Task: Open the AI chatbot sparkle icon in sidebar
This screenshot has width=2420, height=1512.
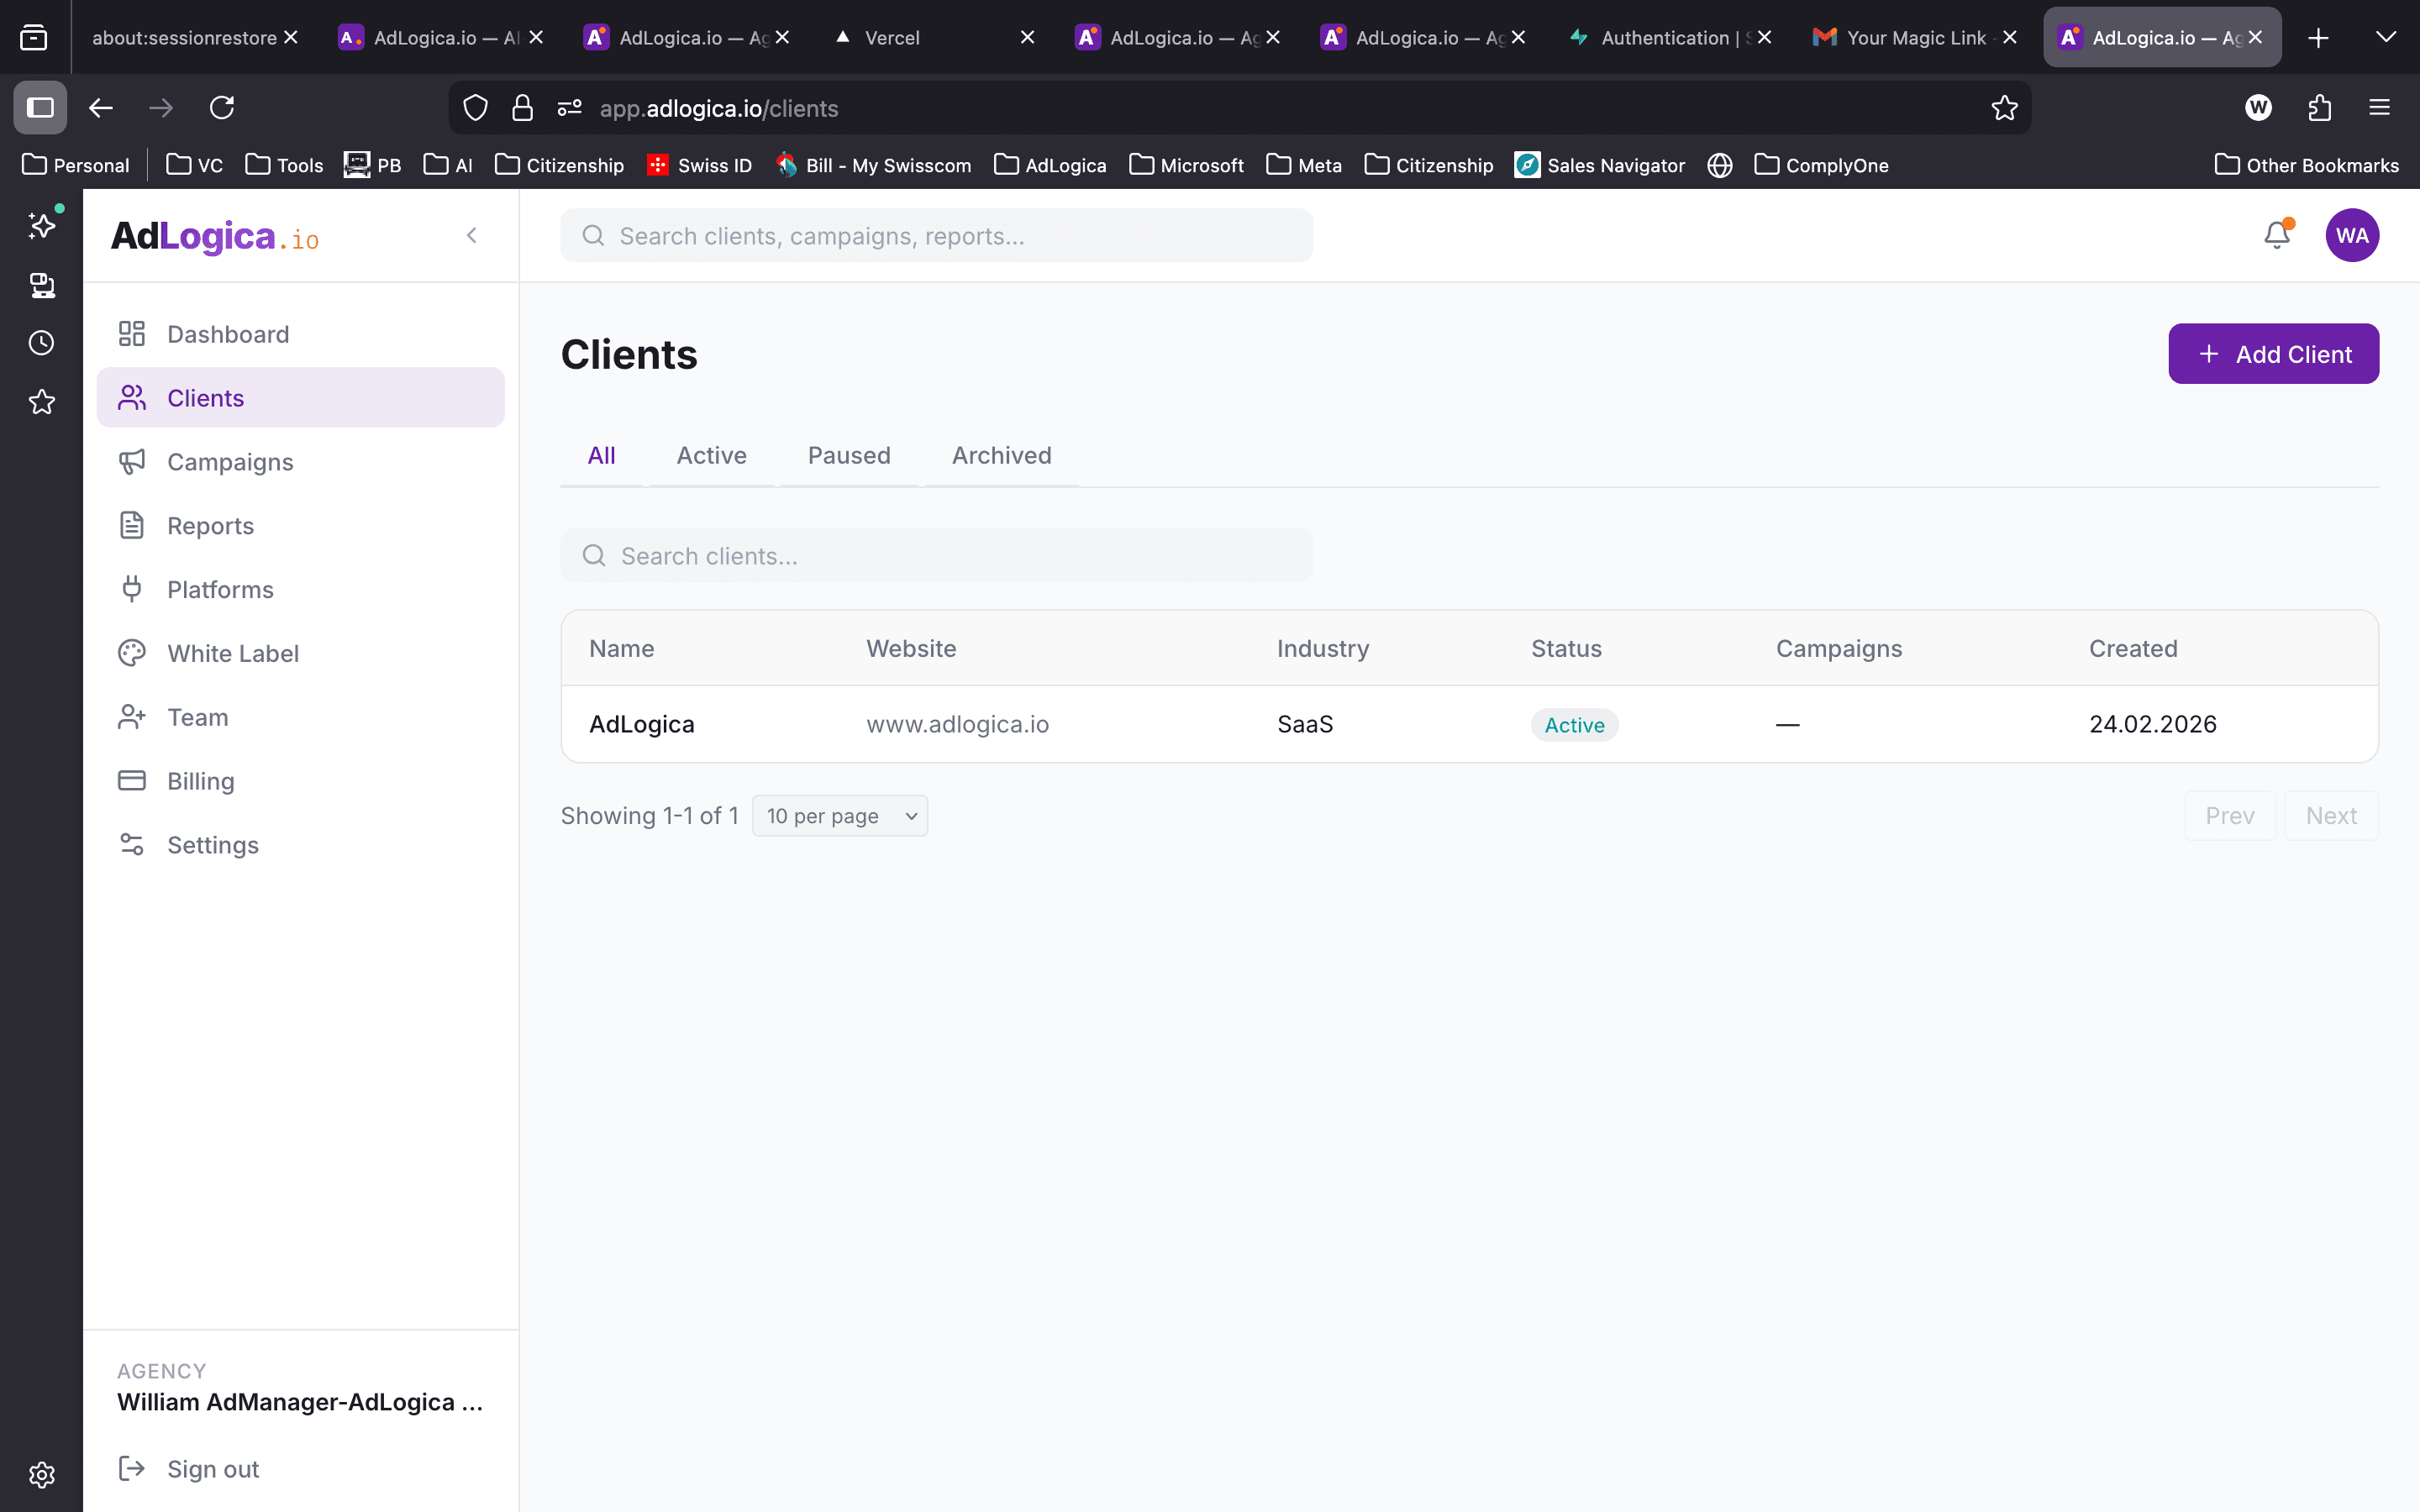Action: pos(41,225)
